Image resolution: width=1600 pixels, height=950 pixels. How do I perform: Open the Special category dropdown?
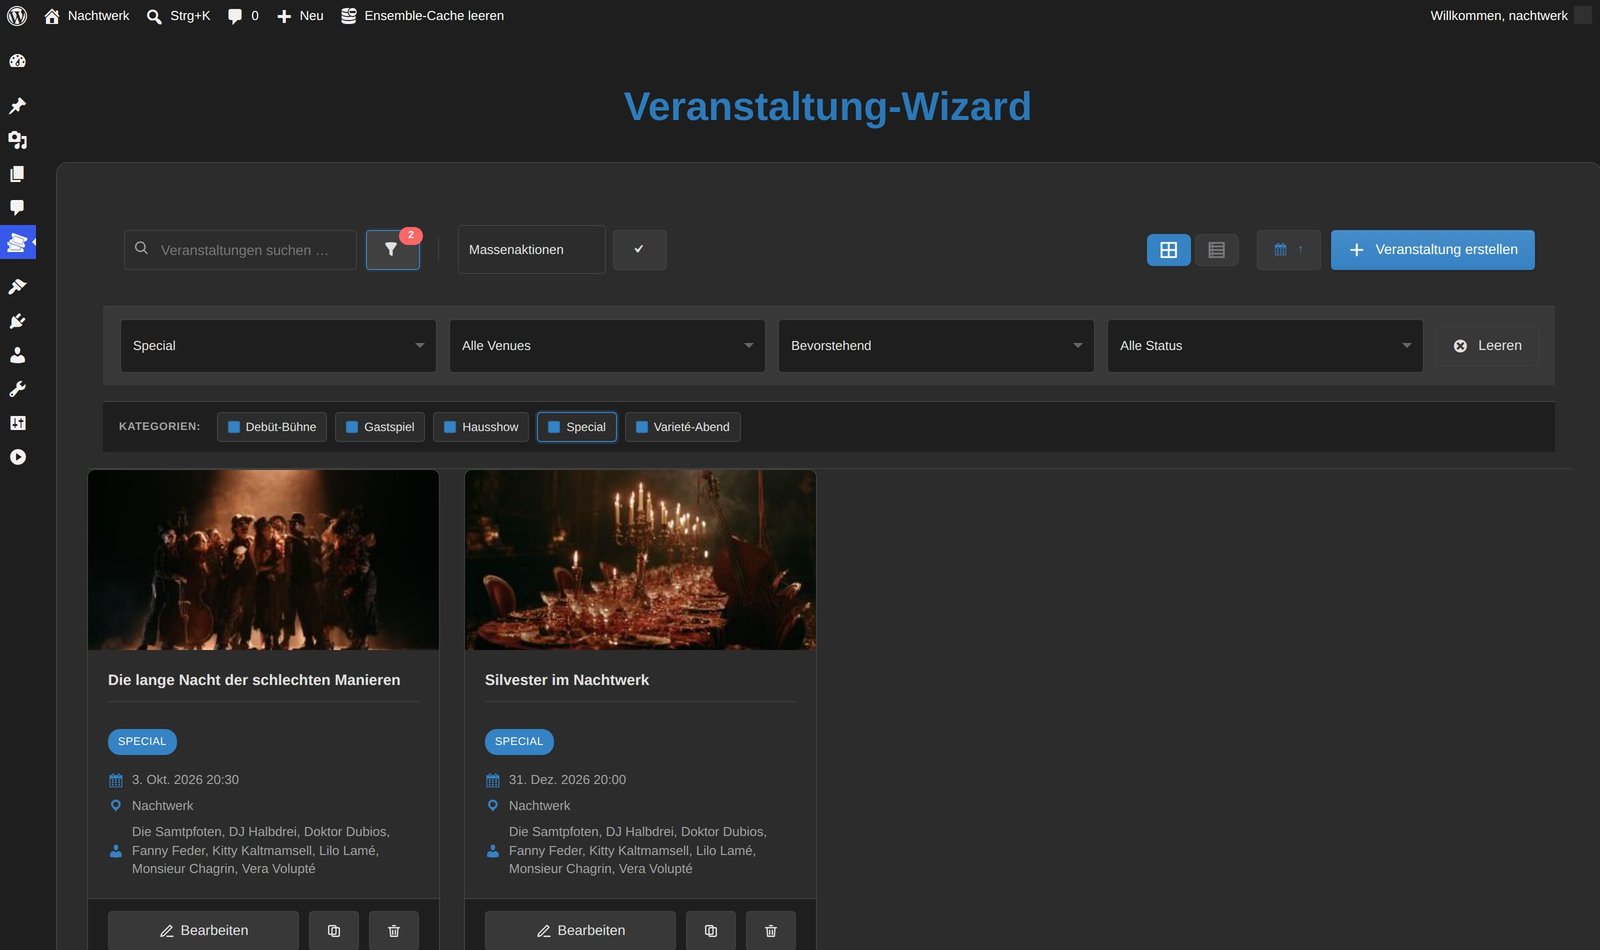[278, 346]
